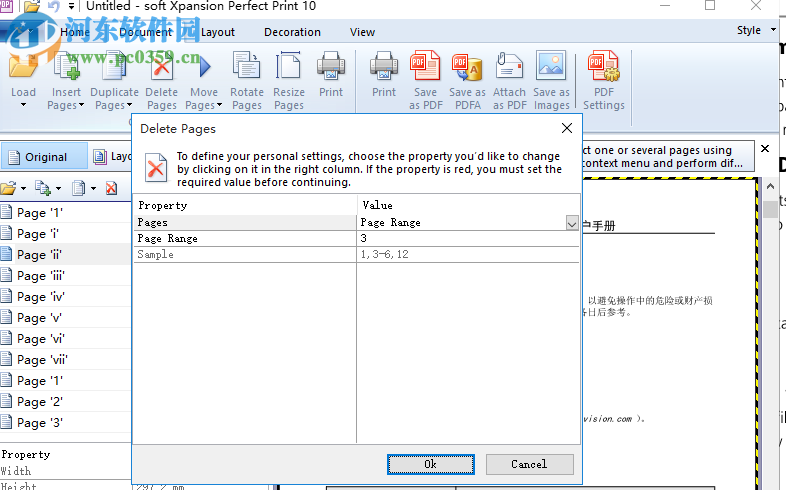Click the Resize Pages icon
This screenshot has width=786, height=490.
[x=289, y=67]
